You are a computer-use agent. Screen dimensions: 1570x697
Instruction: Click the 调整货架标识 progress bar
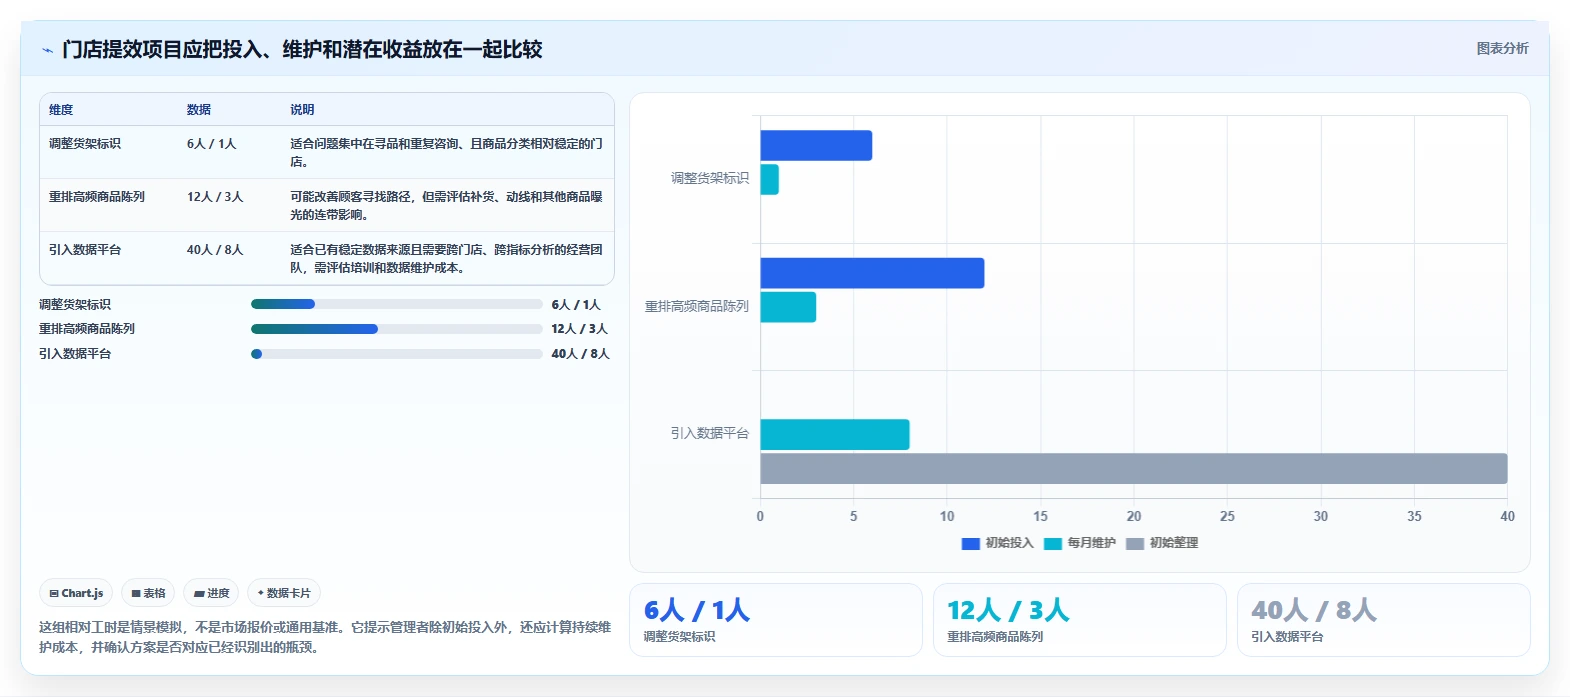coord(396,304)
